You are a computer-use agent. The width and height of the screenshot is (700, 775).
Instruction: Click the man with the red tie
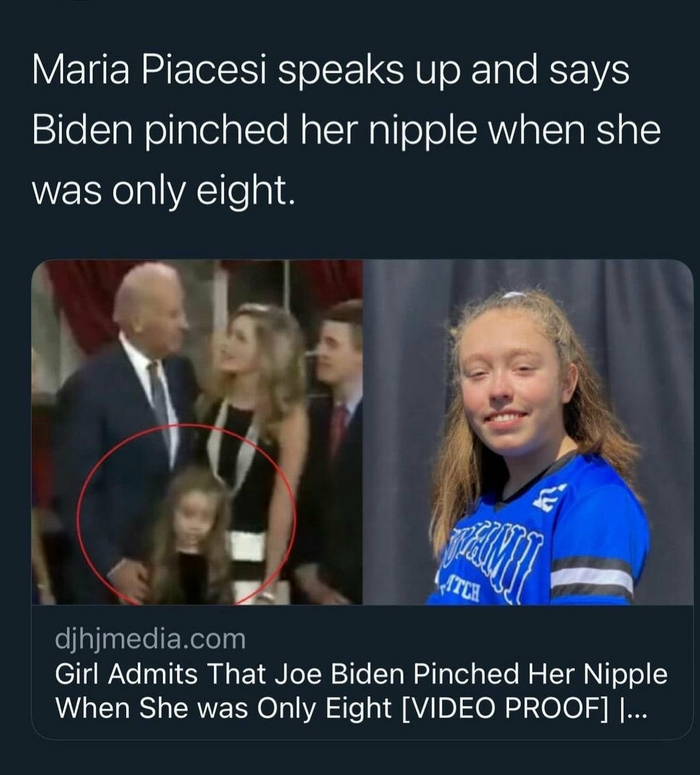(x=334, y=420)
